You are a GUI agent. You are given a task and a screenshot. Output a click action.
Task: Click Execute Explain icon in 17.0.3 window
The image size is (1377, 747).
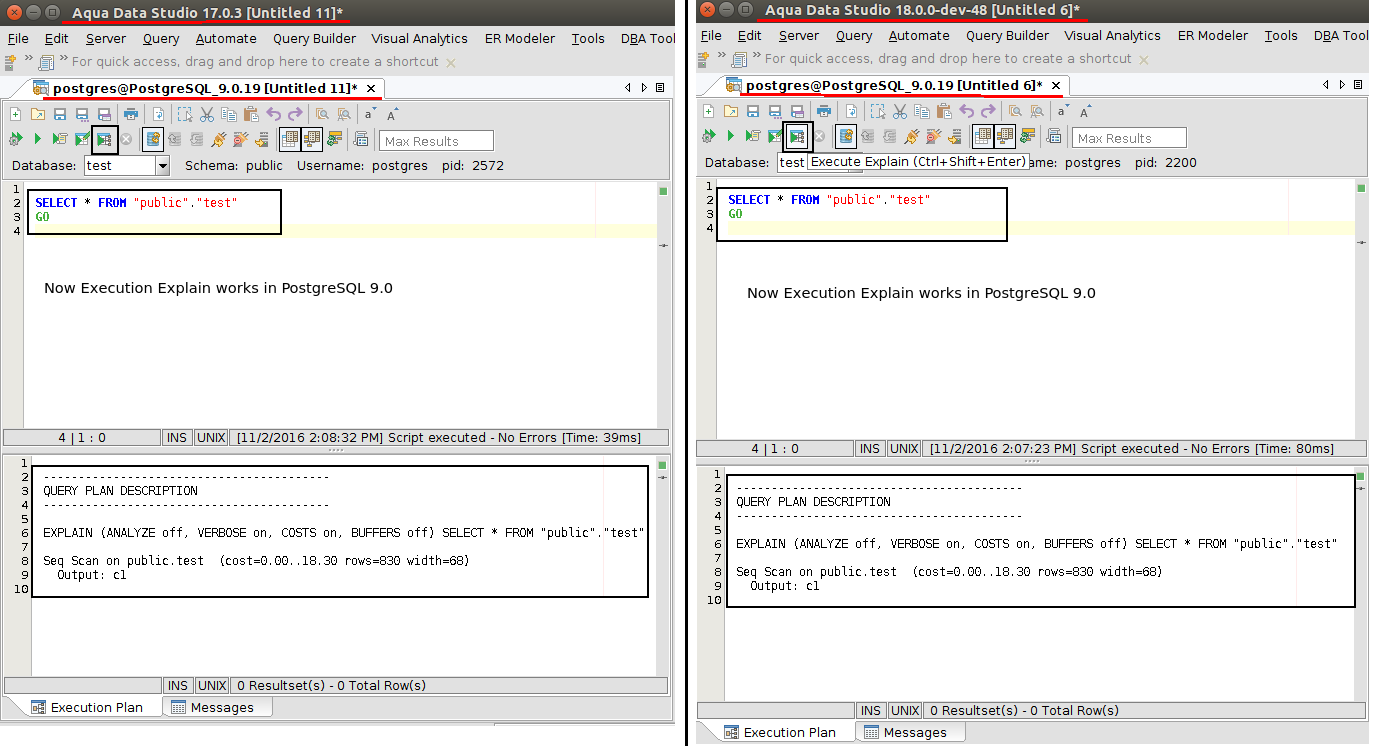tap(105, 139)
